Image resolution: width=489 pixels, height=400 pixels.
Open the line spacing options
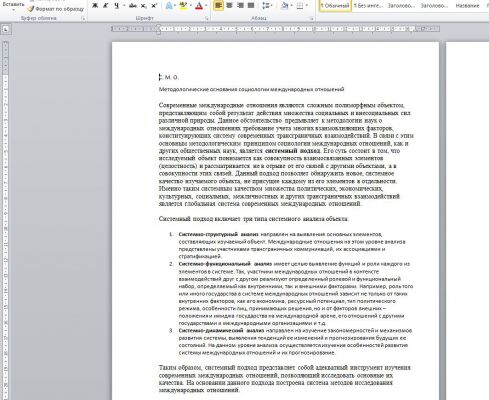(266, 5)
